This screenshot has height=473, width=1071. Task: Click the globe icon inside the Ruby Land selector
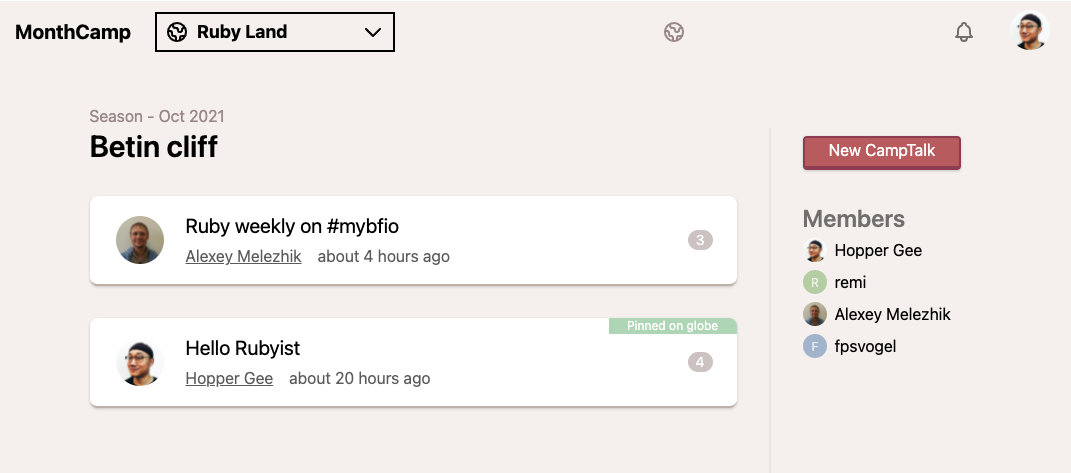(177, 32)
